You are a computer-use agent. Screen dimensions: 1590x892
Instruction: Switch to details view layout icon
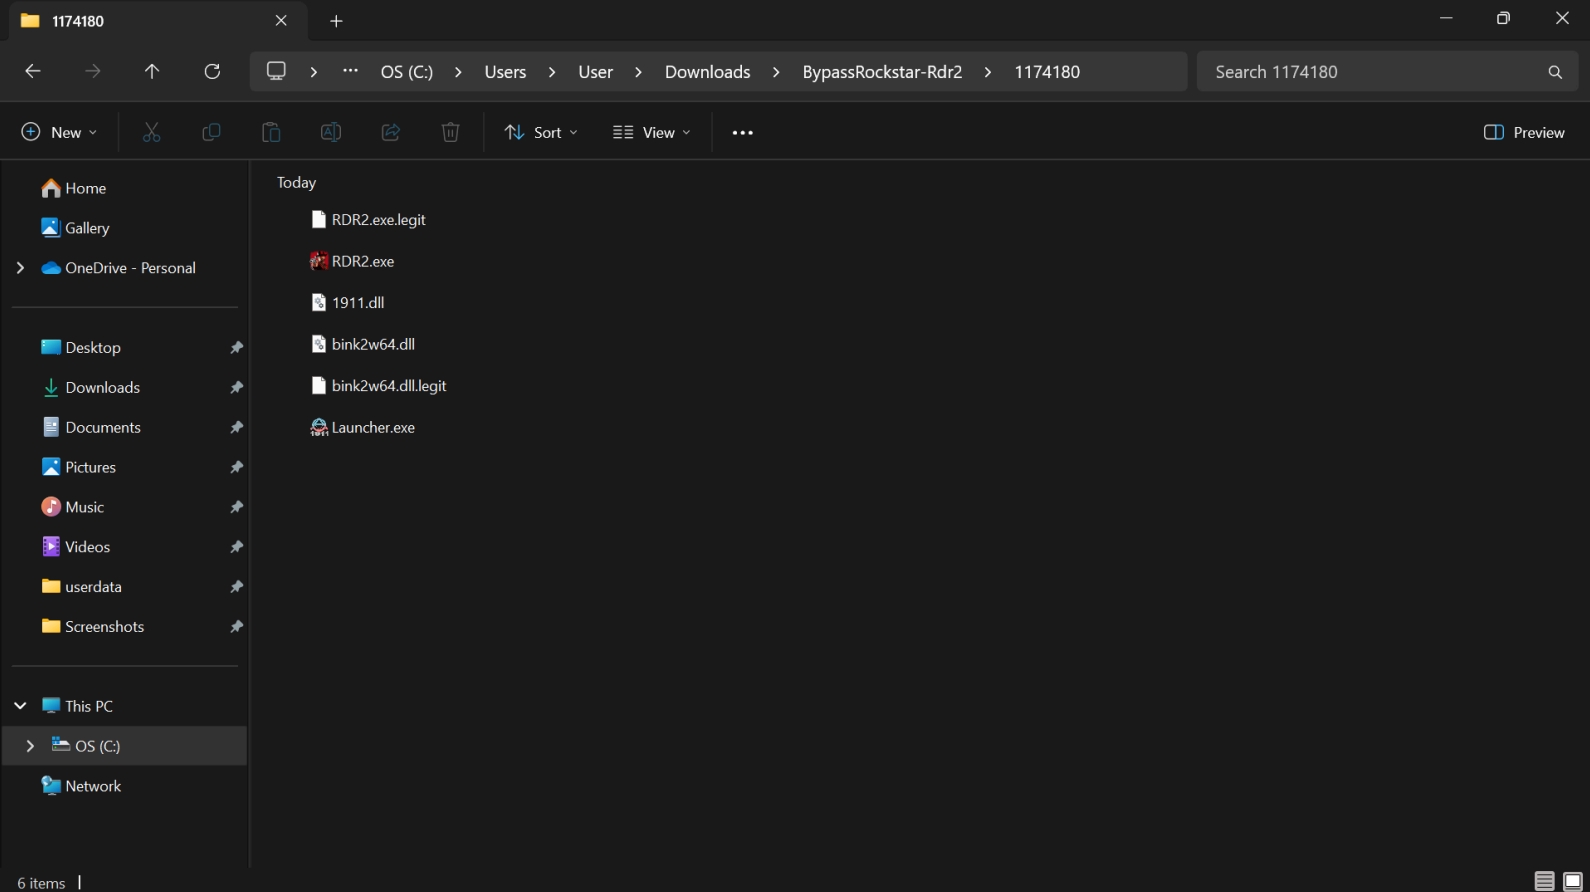[x=1545, y=881]
